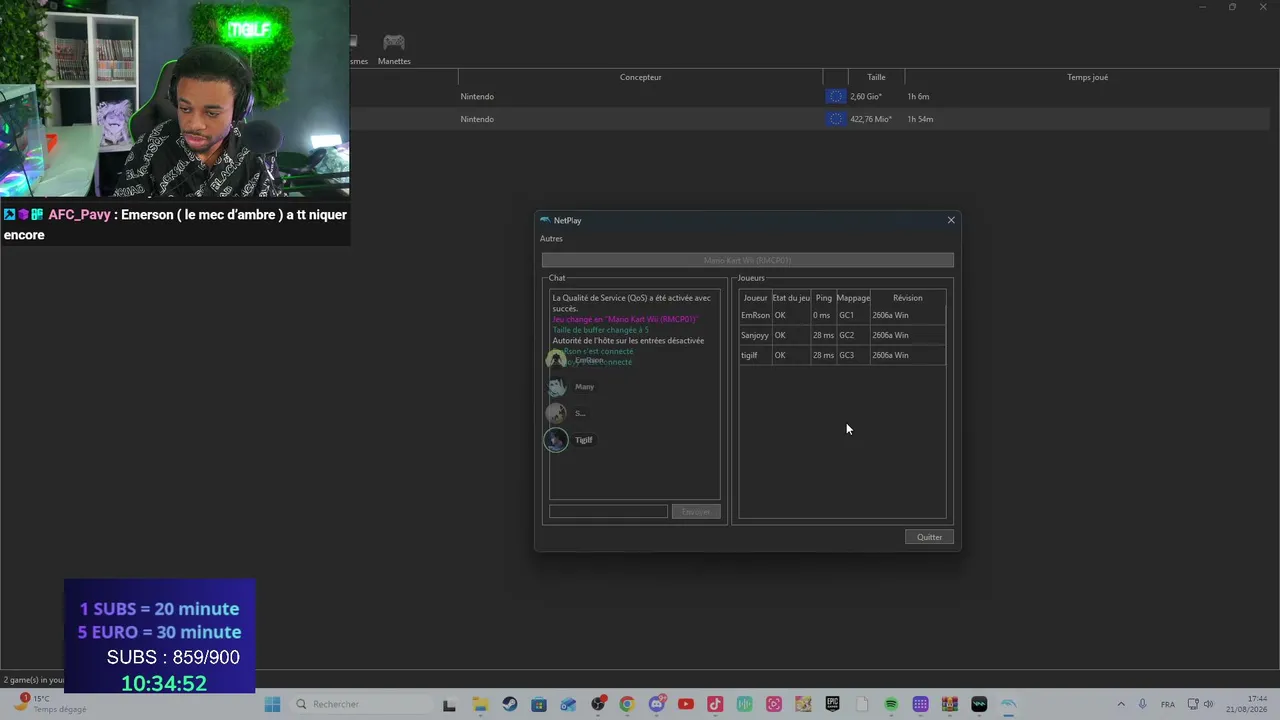Open the volume control in the system tray
1280x720 pixels.
coord(1209,704)
